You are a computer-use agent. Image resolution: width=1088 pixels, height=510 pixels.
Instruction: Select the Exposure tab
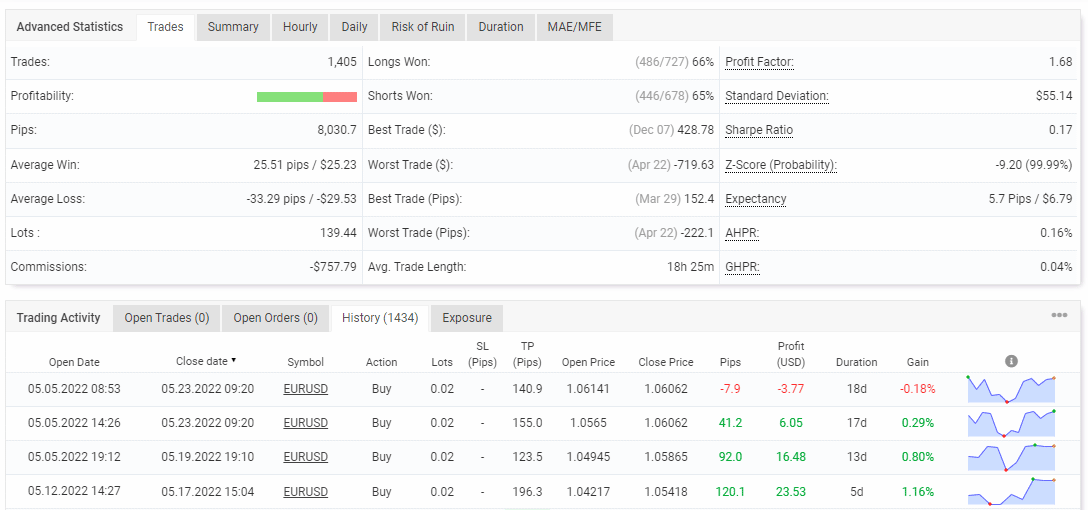pyautogui.click(x=467, y=318)
